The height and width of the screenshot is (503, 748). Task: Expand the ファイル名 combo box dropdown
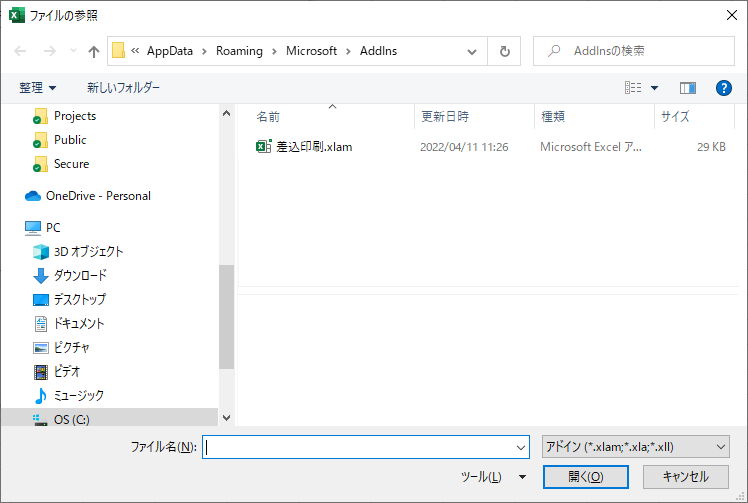(520, 448)
